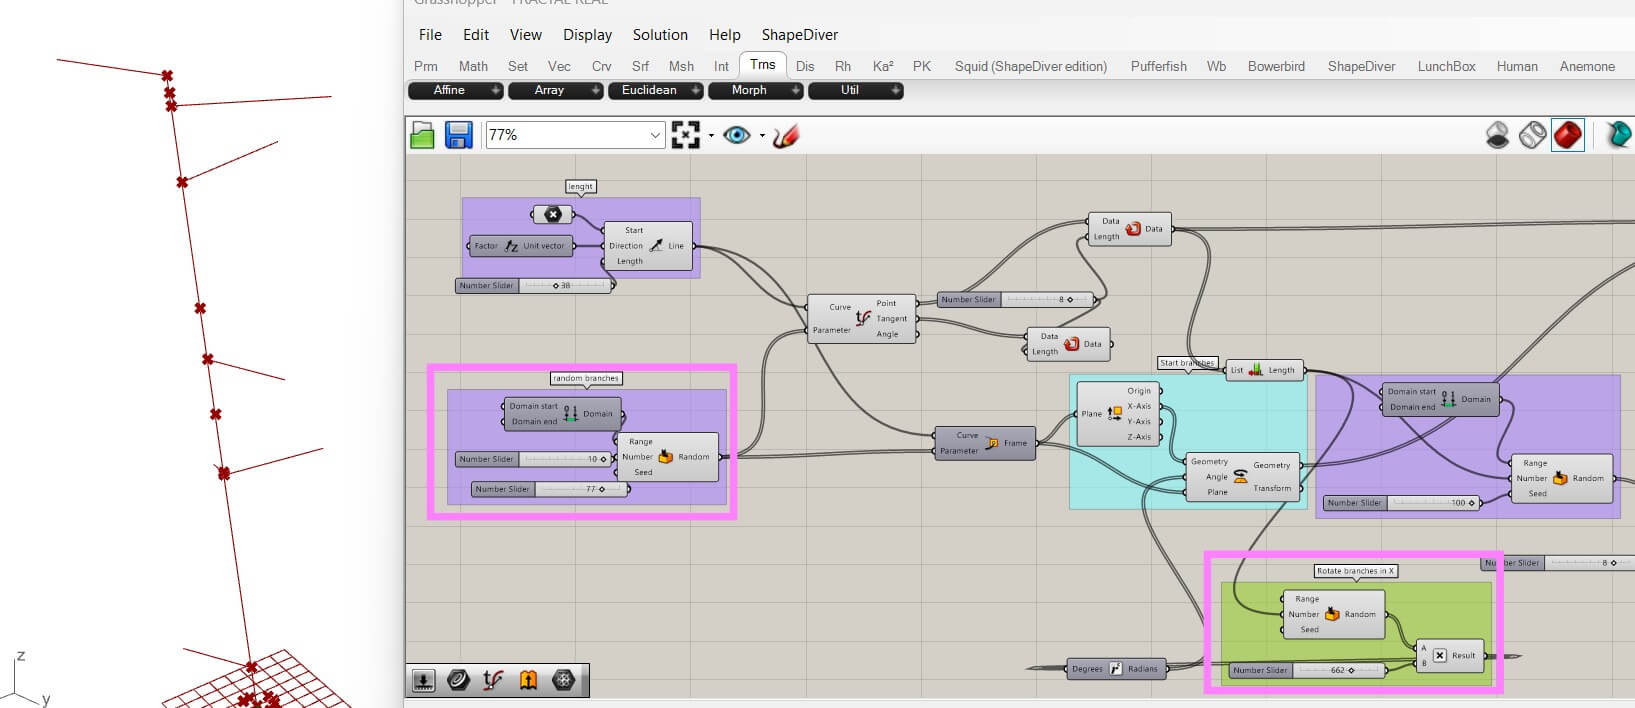
Task: Select the Random component in random branches group
Action: point(668,457)
